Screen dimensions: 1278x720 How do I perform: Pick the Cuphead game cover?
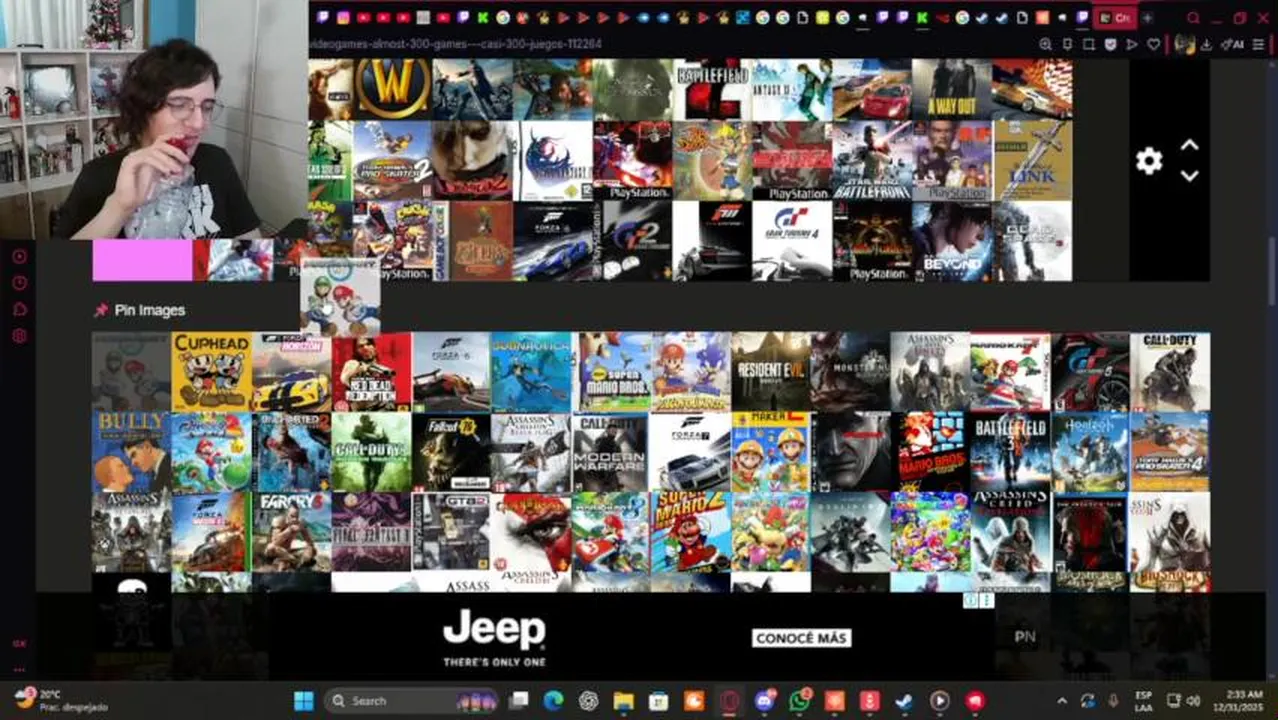click(211, 372)
